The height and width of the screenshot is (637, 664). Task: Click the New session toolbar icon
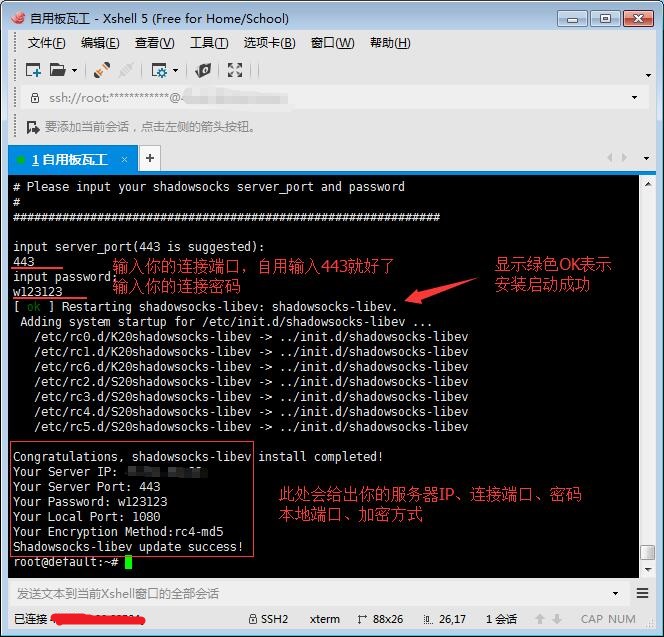coord(33,70)
